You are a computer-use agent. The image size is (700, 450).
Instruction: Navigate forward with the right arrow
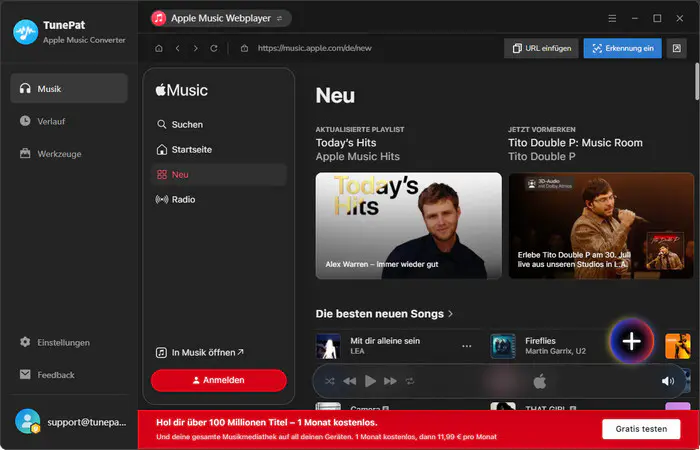(196, 48)
